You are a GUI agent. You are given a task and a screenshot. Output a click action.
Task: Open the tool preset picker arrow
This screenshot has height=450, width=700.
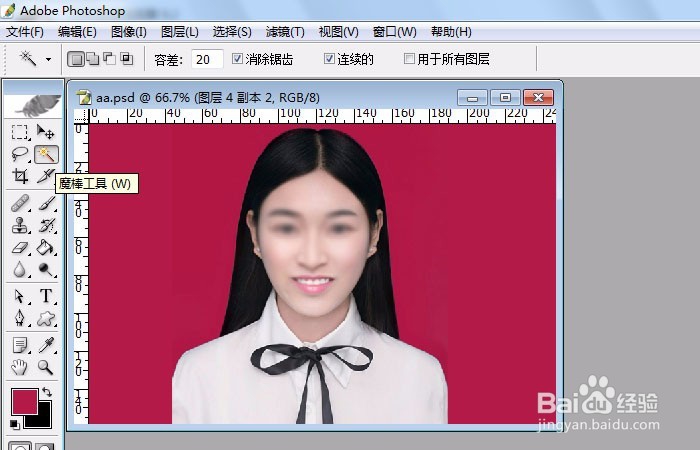click(x=48, y=59)
